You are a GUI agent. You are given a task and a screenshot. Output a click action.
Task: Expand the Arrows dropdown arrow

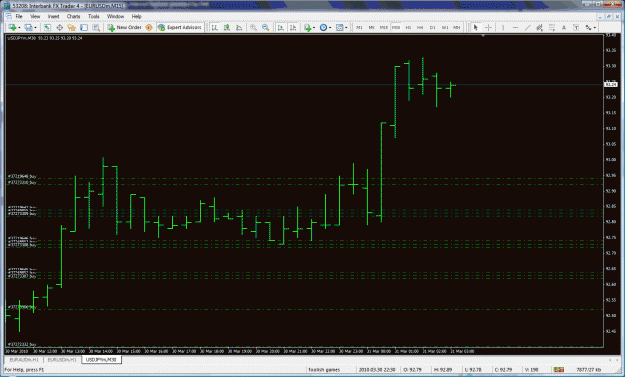coord(595,27)
